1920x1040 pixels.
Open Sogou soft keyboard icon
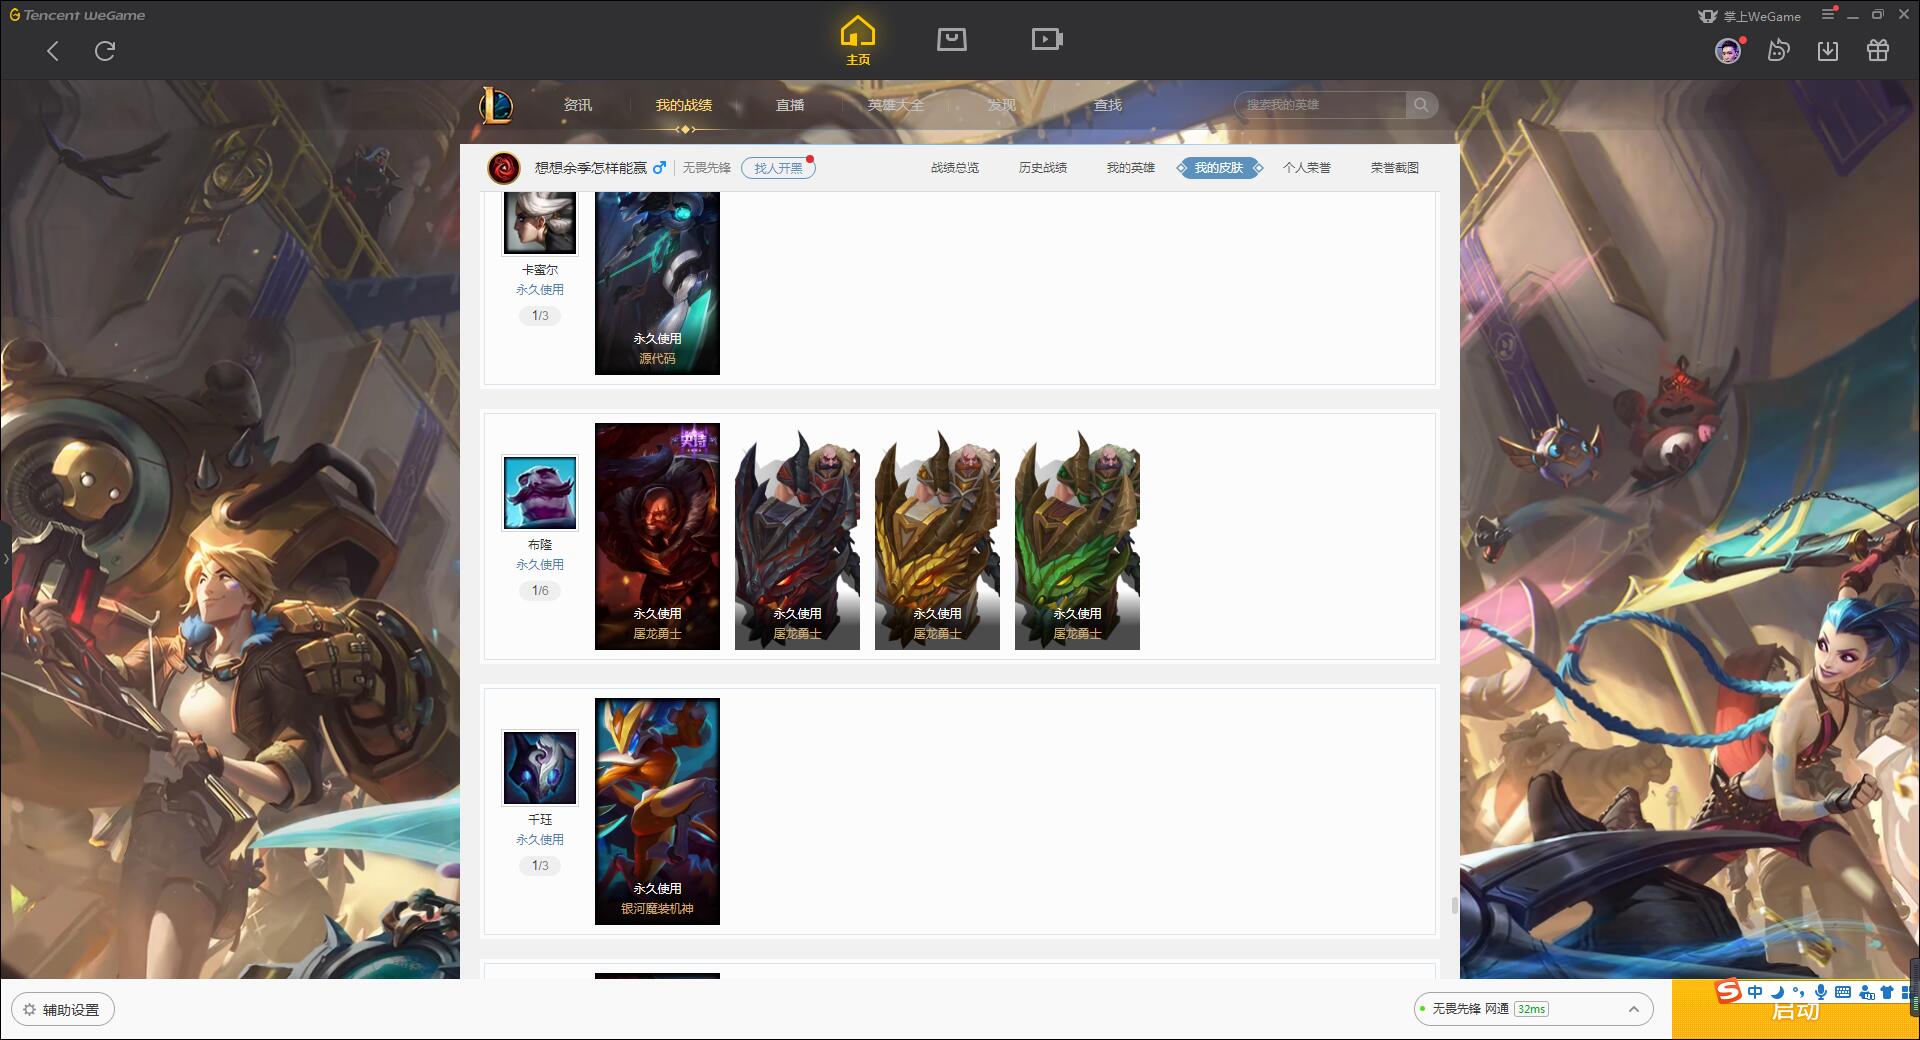pyautogui.click(x=1843, y=992)
